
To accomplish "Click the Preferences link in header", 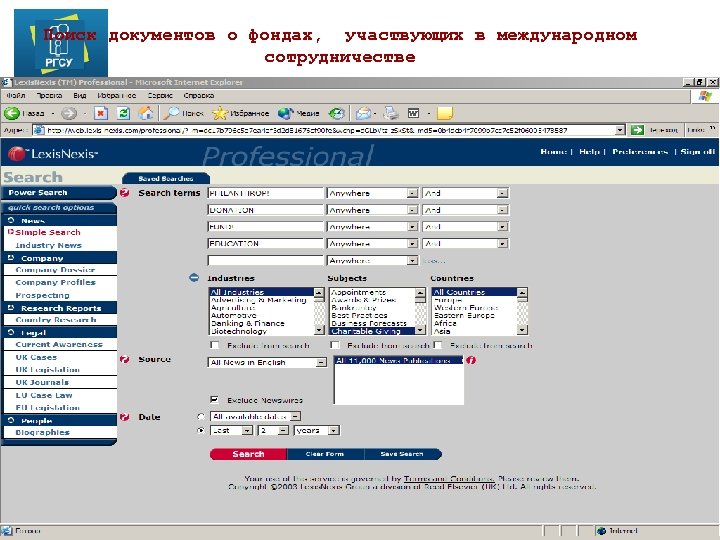I will 640,152.
